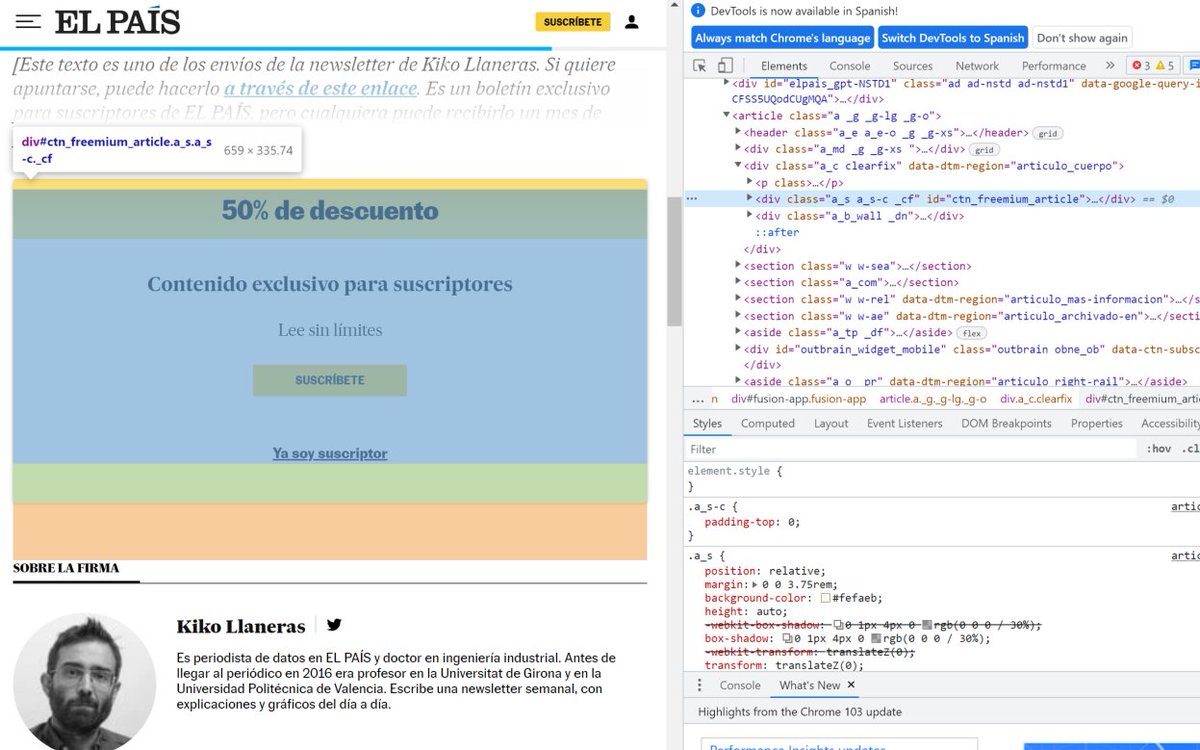Collapse the a_c clearfix div node
1200x750 pixels.
point(739,166)
